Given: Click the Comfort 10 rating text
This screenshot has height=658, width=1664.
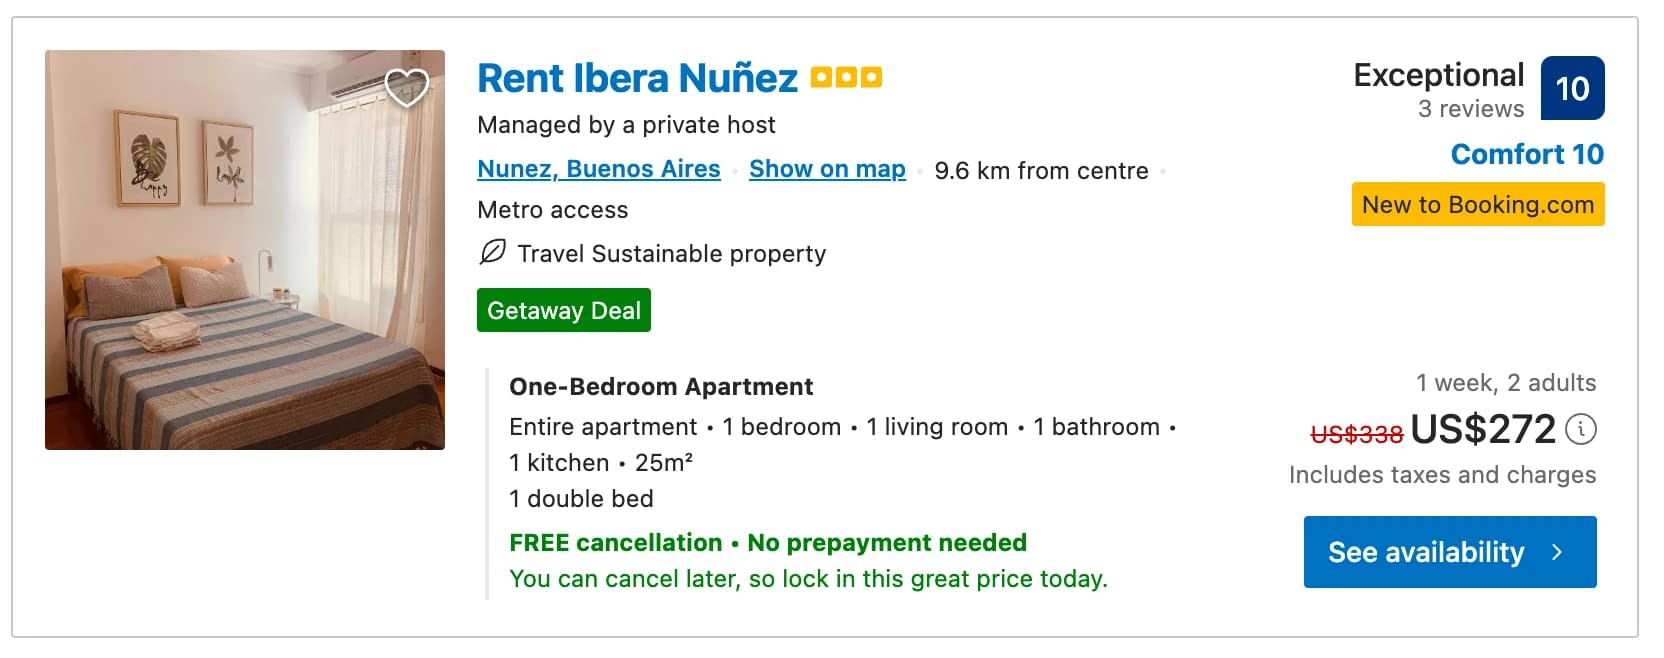Looking at the screenshot, I should tap(1527, 154).
